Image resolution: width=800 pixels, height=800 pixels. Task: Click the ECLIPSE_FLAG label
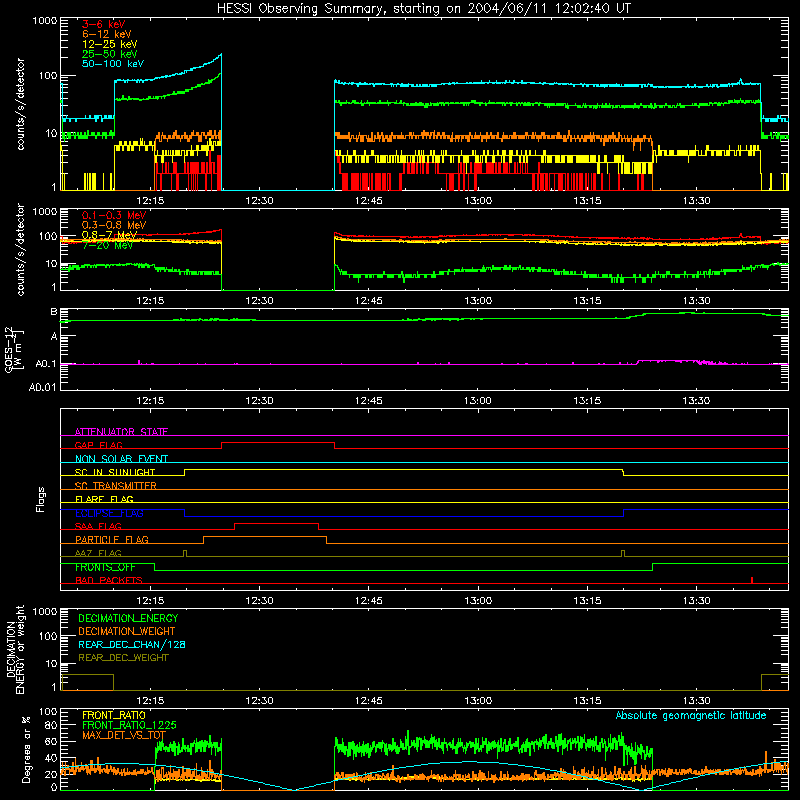tap(109, 513)
